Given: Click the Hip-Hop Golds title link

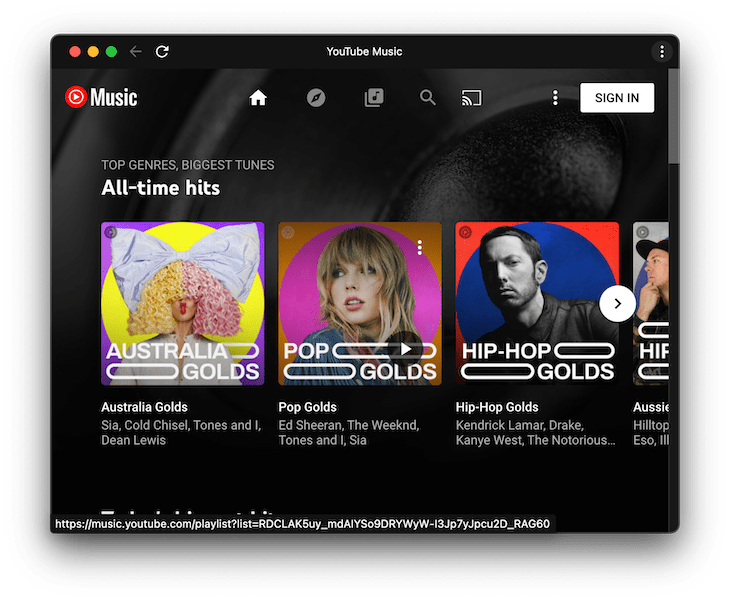Looking at the screenshot, I should click(x=497, y=407).
